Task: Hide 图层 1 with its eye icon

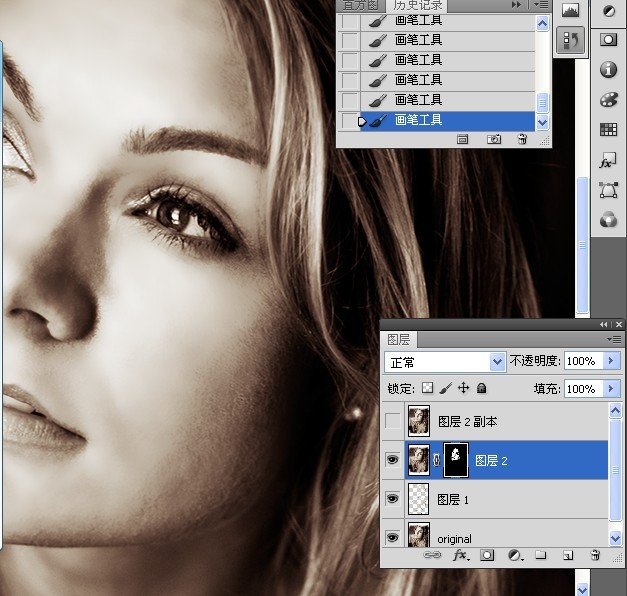Action: point(392,499)
